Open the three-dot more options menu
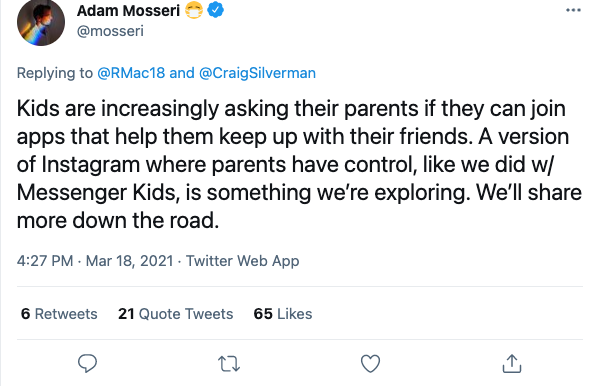 point(573,10)
